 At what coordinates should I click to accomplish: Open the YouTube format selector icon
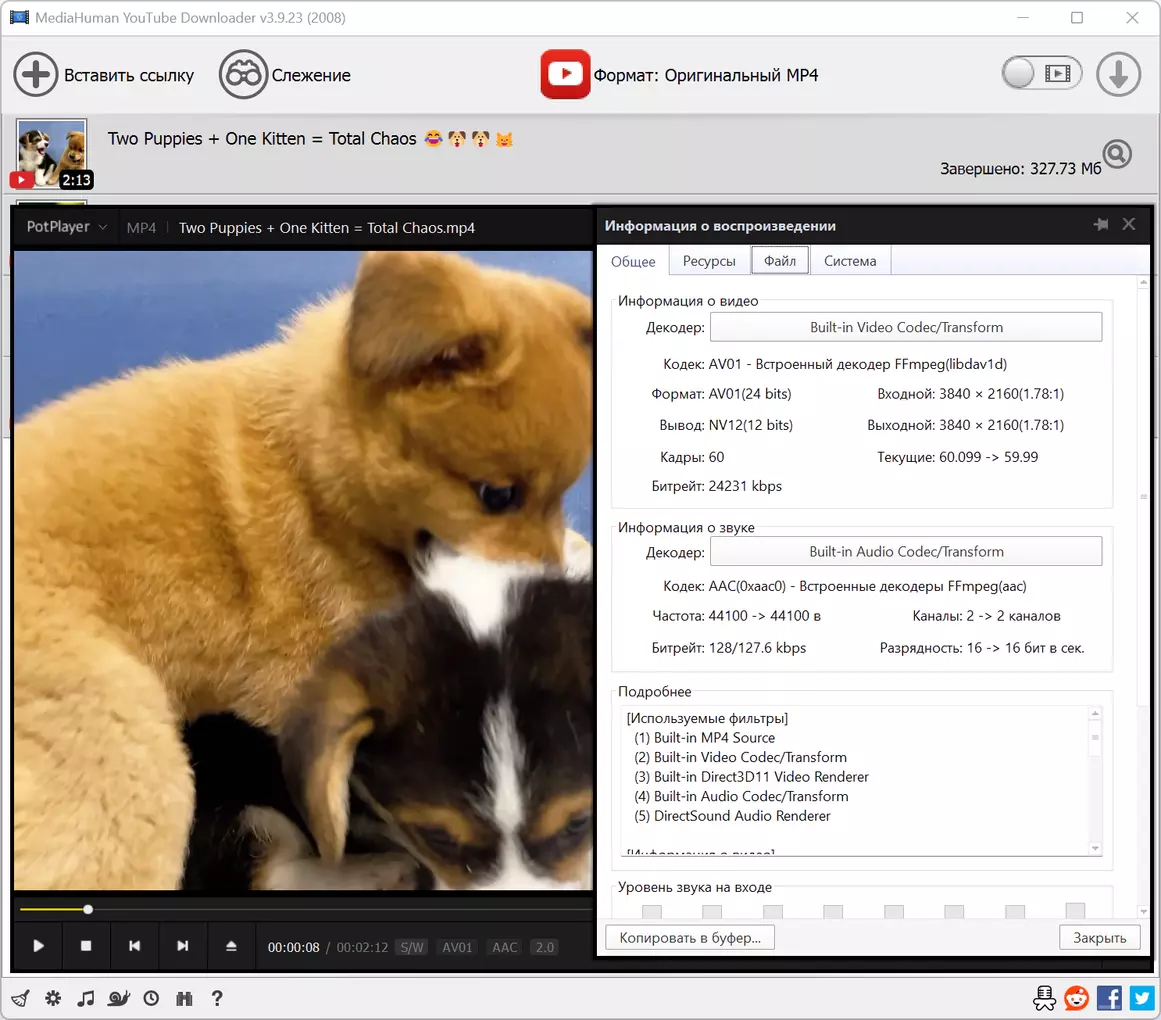[565, 74]
